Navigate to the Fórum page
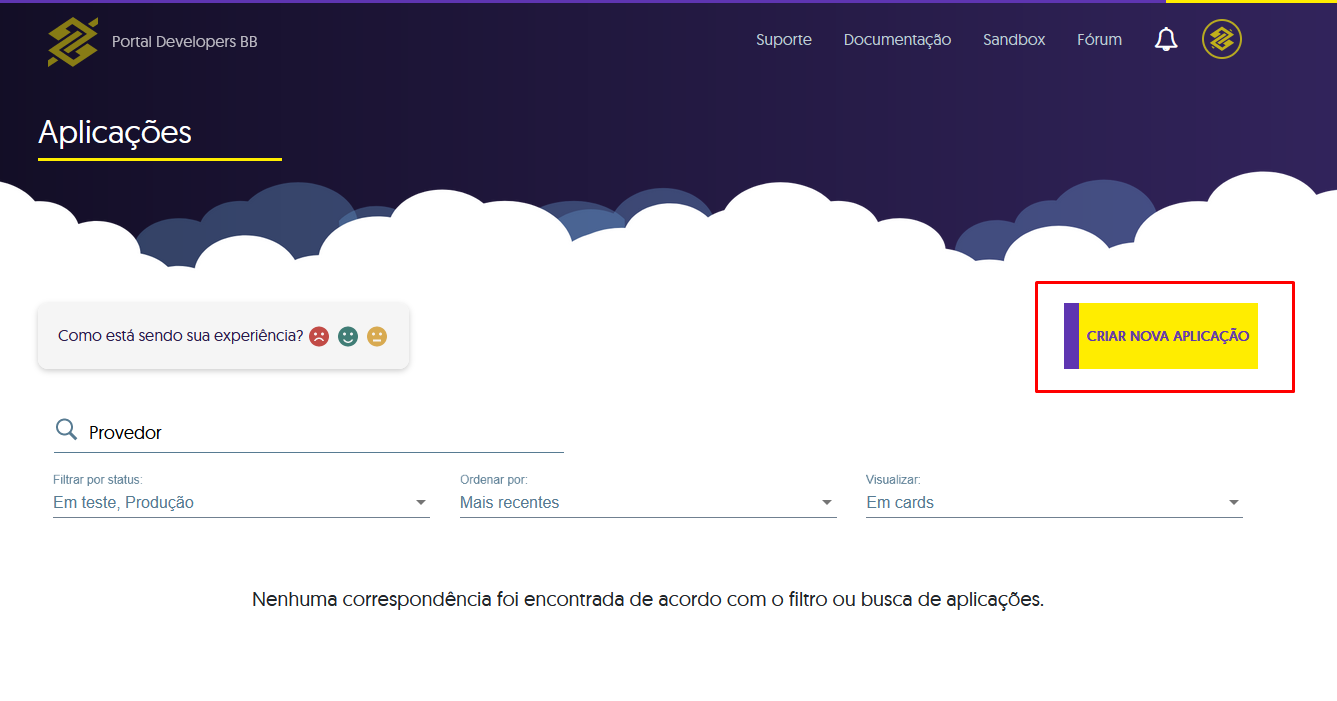The width and height of the screenshot is (1337, 701). pos(1099,40)
